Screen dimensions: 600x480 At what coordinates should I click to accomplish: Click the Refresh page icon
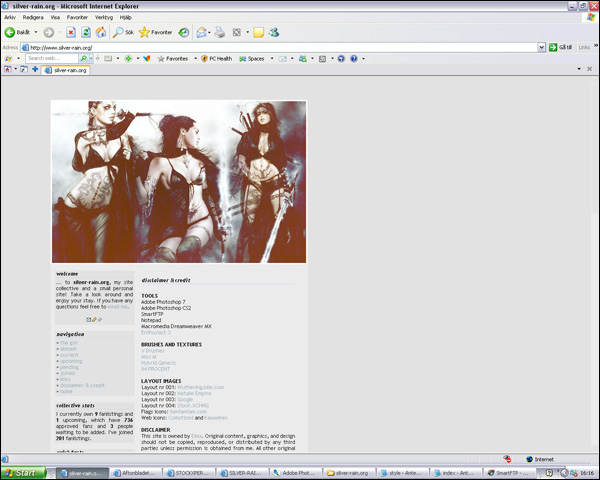coord(86,33)
